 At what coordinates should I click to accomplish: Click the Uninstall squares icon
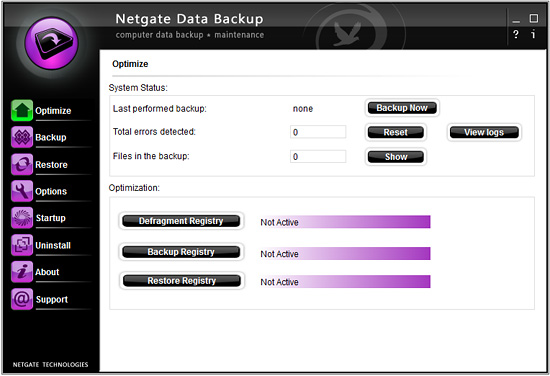point(22,245)
